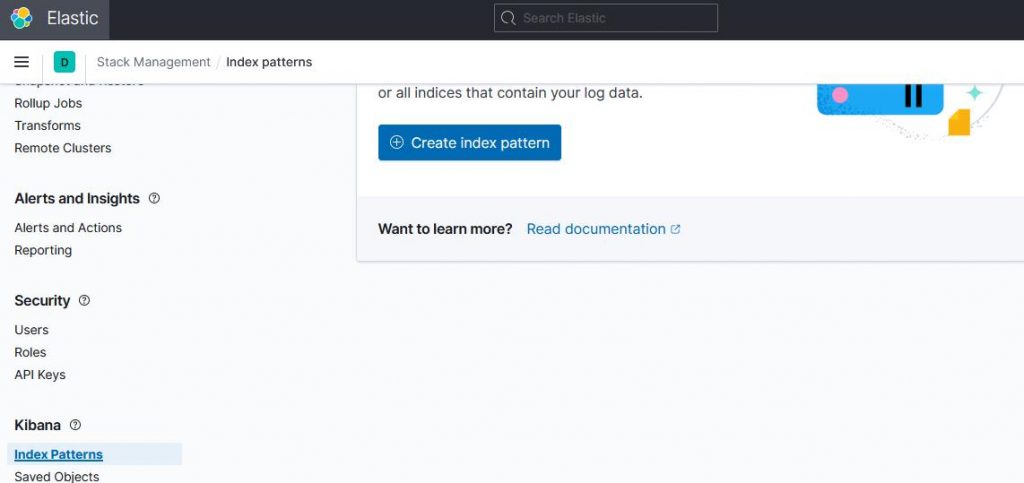This screenshot has height=483, width=1024.
Task: Focus the Search Elastic field
Action: point(605,18)
